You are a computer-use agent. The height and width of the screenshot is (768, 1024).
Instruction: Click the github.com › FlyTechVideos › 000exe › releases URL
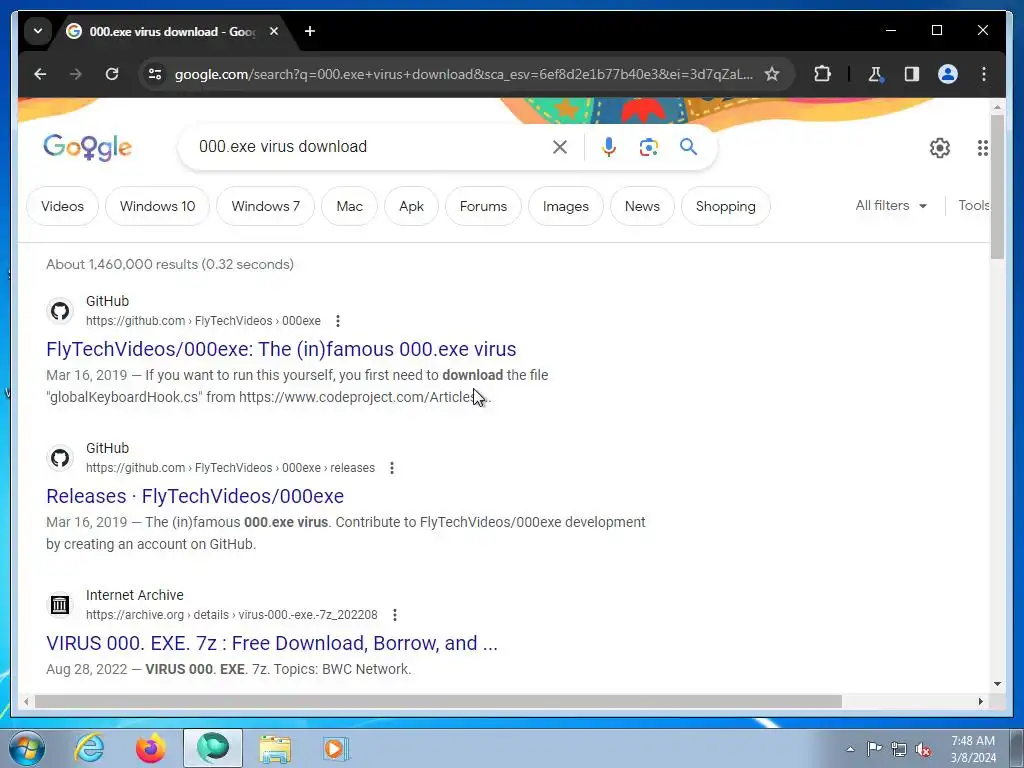(x=231, y=468)
